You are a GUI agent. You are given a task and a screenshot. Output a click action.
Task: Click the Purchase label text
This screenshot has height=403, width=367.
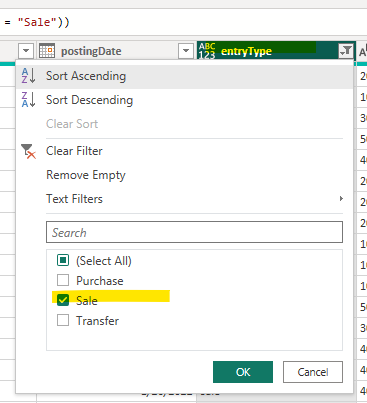100,281
